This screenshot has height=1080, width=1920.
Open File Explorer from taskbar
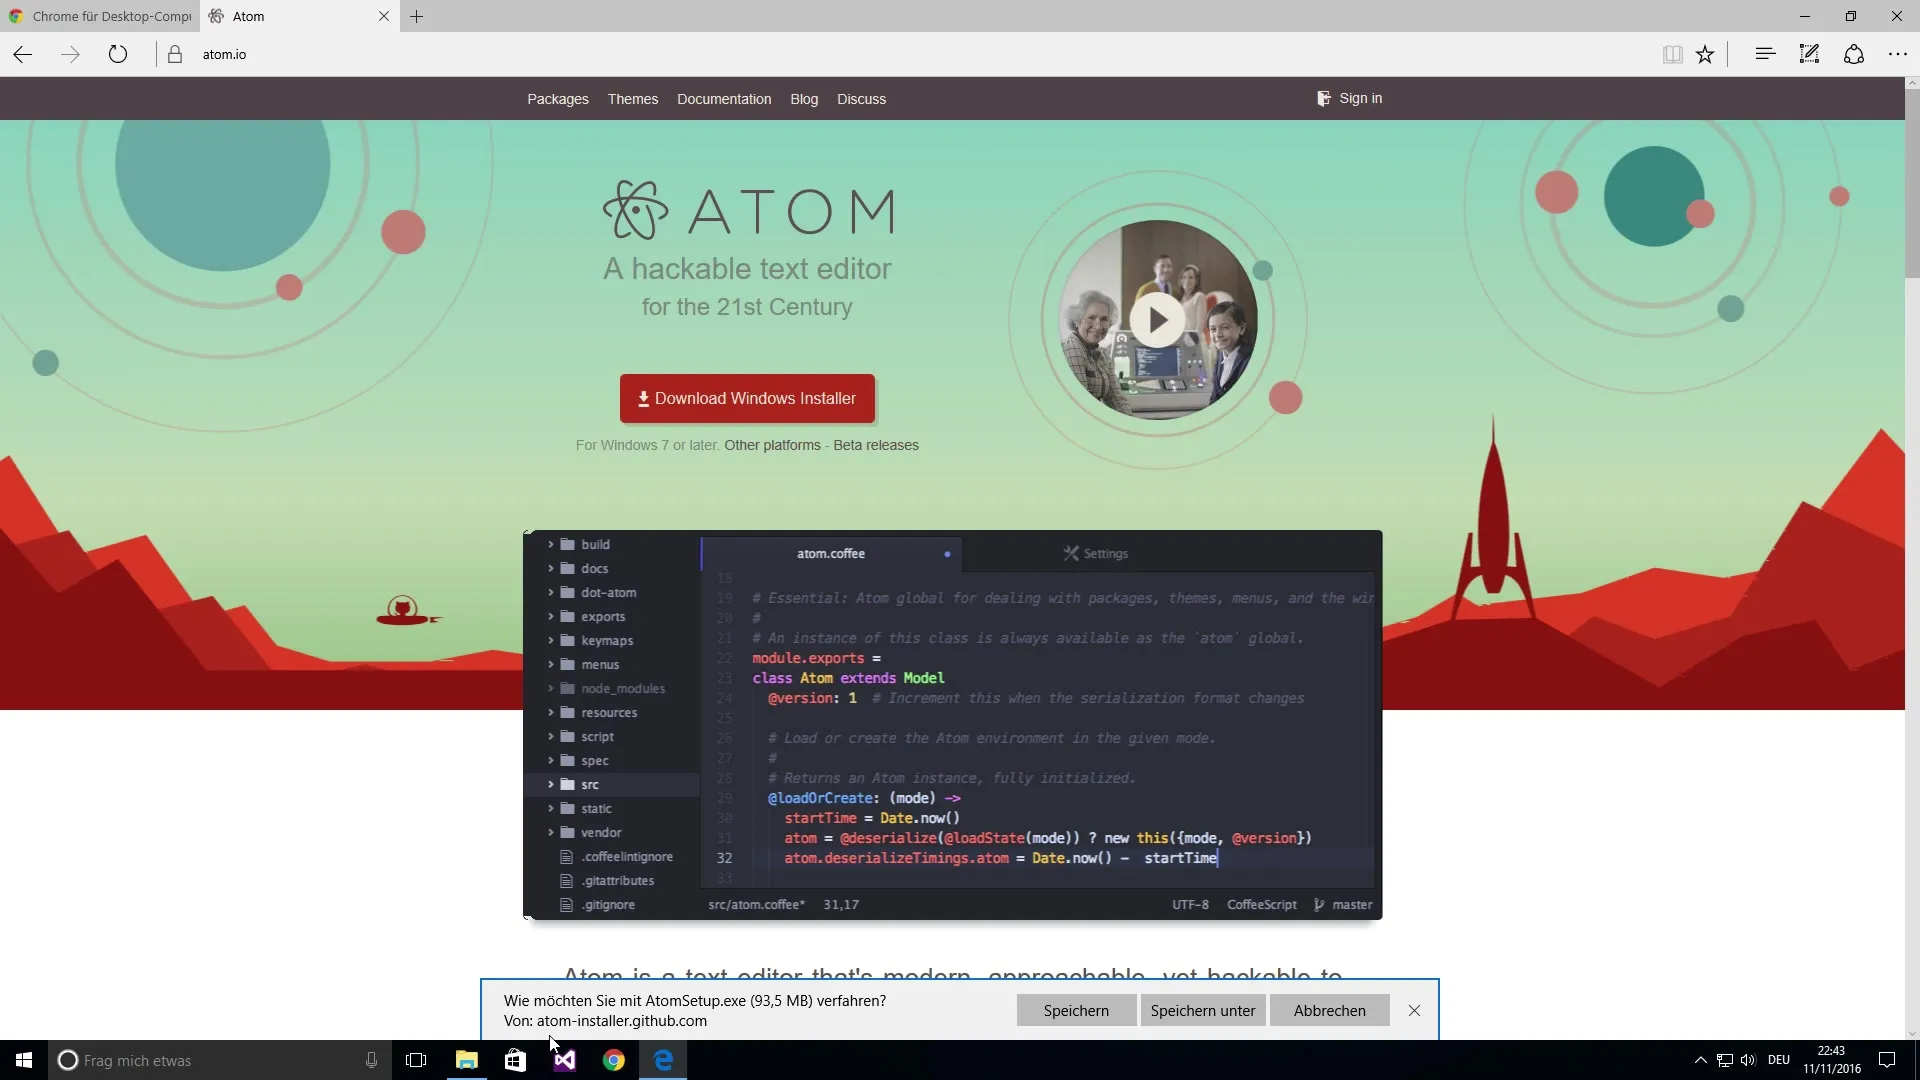467,1060
